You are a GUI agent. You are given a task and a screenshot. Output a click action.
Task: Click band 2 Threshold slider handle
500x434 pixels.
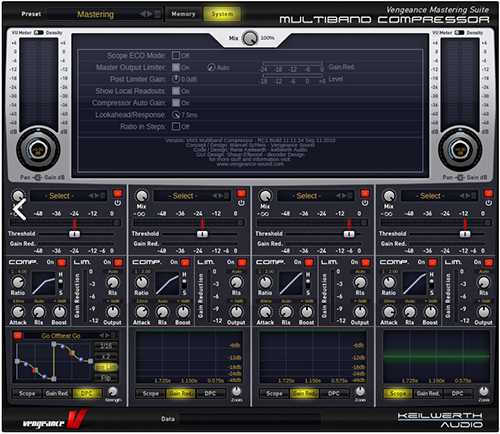point(202,234)
